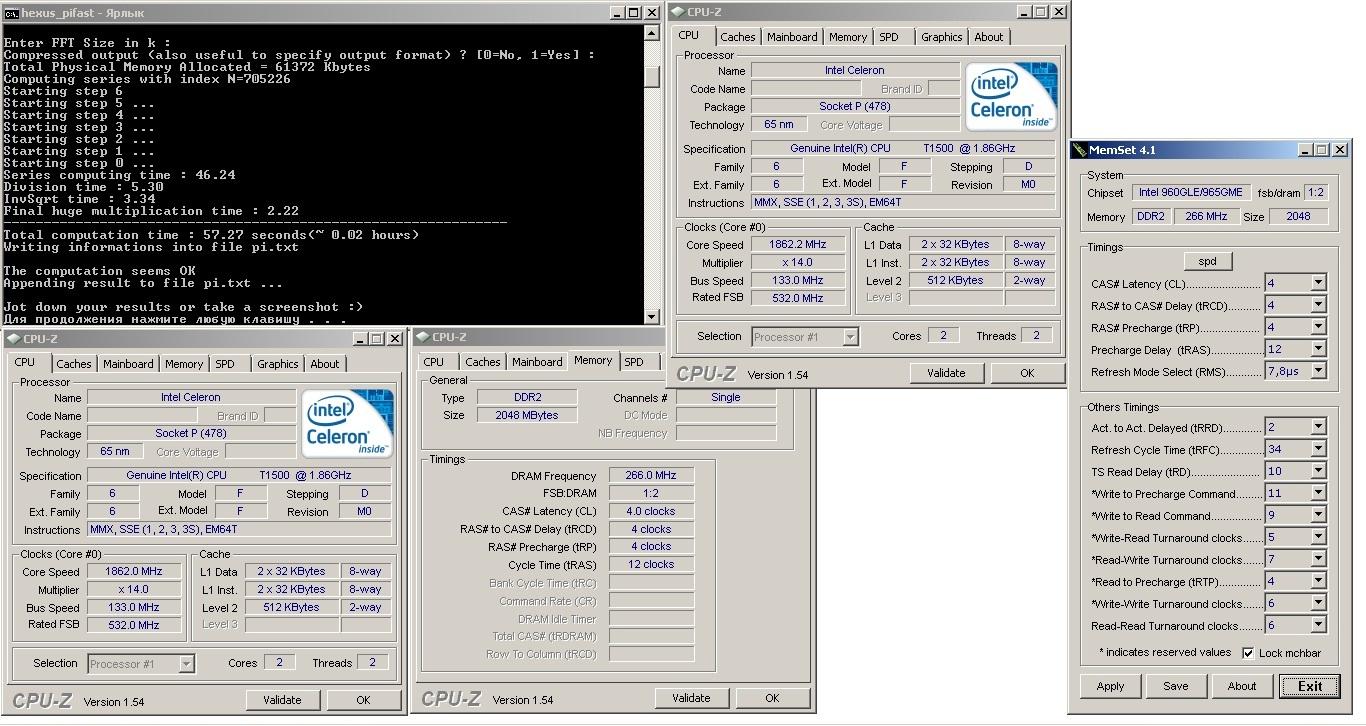Click the Single channels value in CPU-Z
This screenshot has width=1366, height=726.
point(726,397)
